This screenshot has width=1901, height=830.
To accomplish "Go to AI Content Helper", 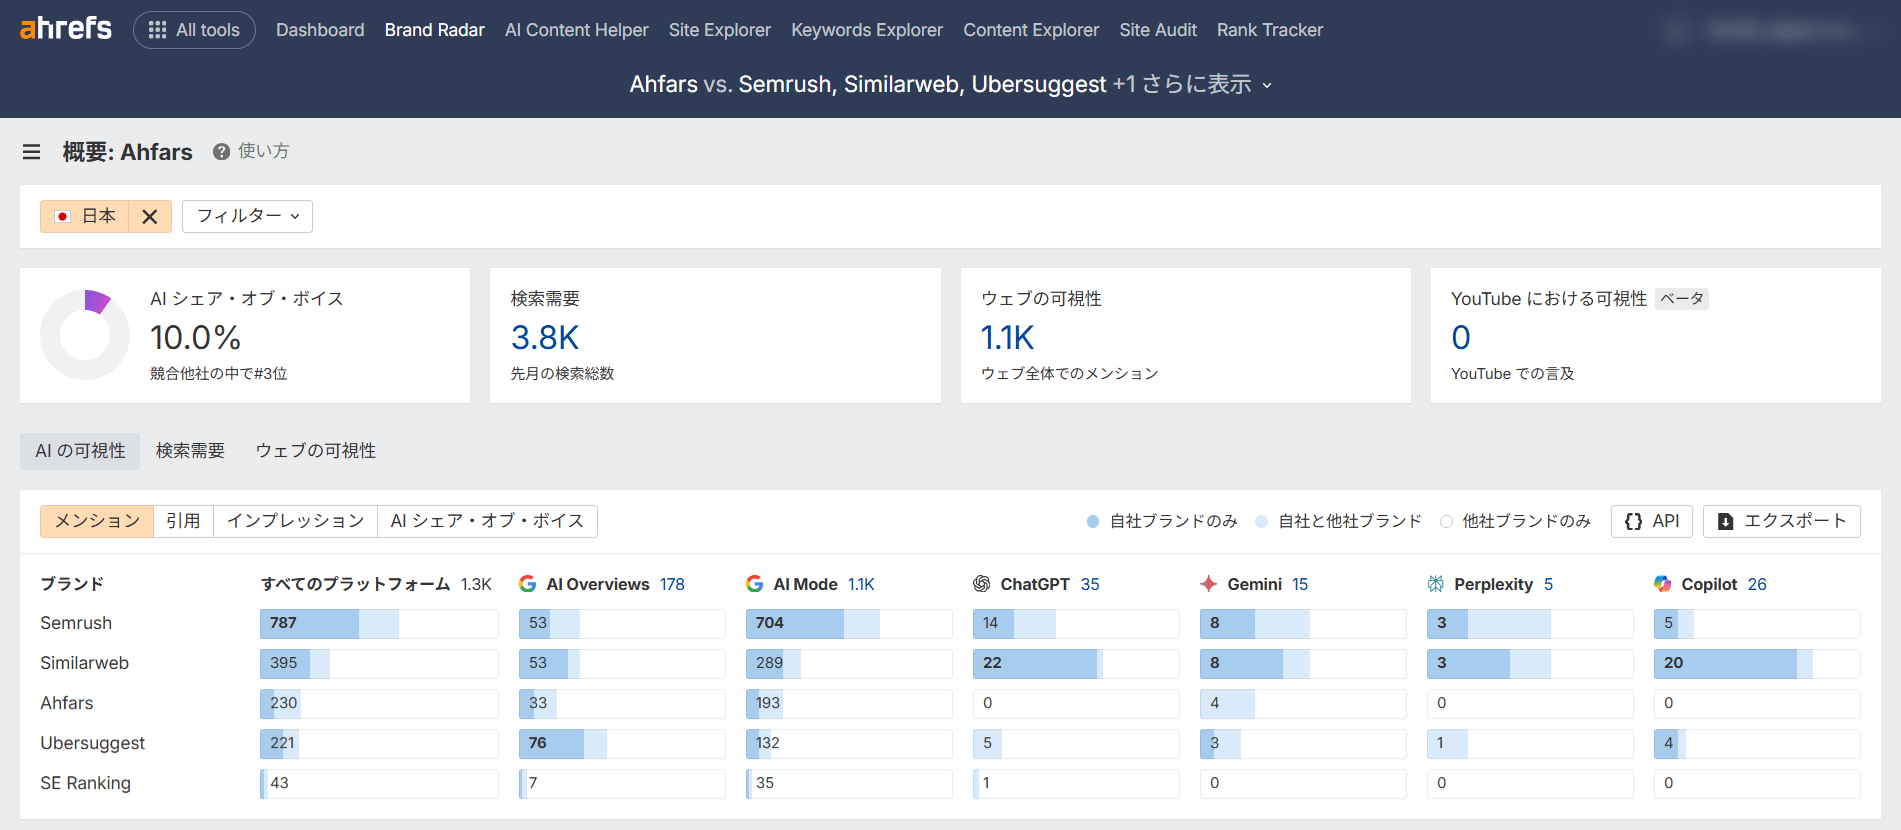I will pos(576,30).
